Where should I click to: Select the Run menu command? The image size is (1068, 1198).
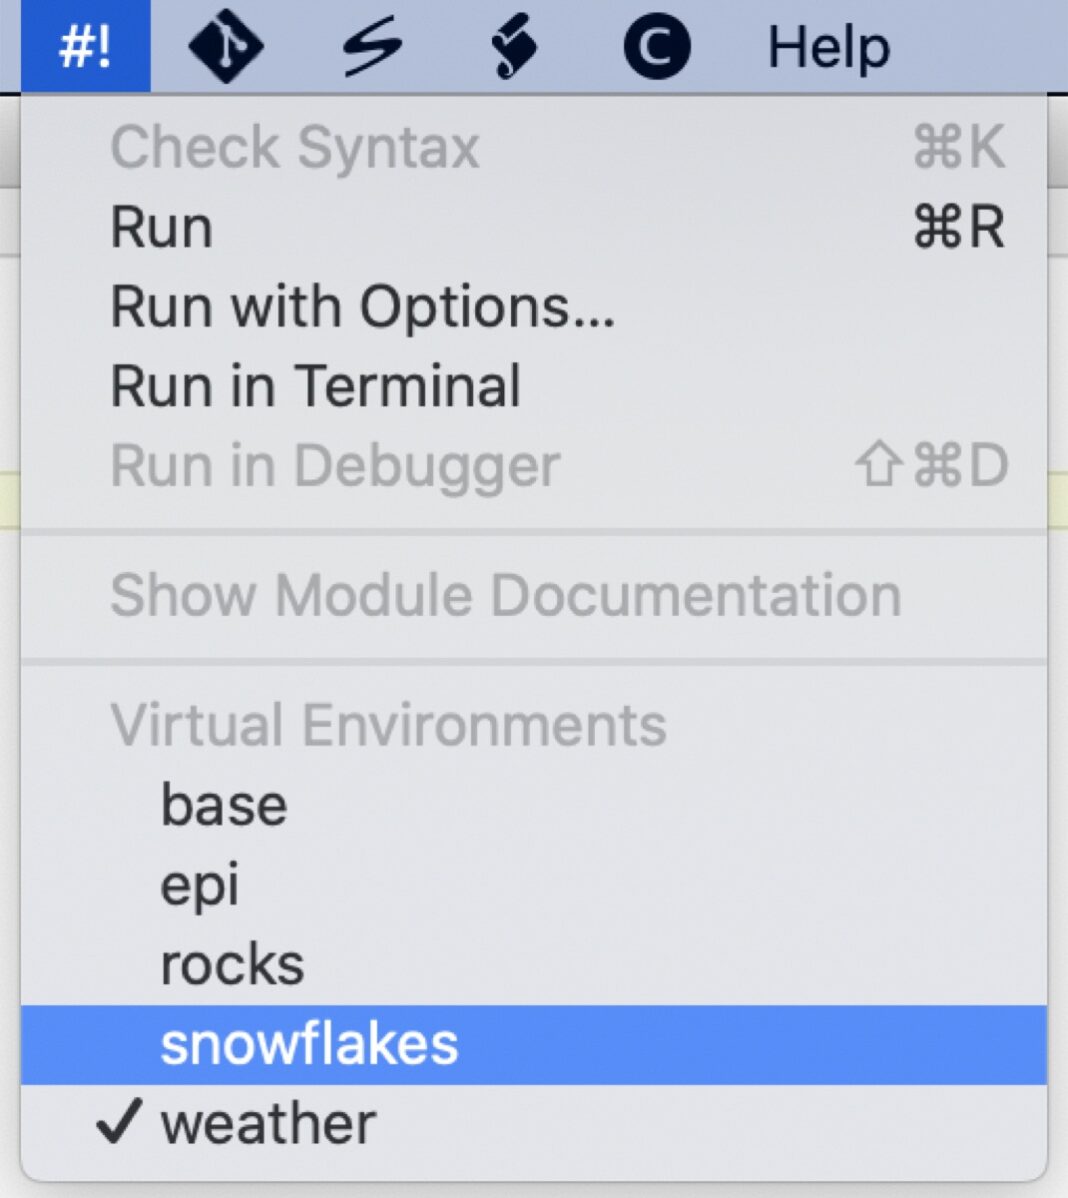click(162, 227)
